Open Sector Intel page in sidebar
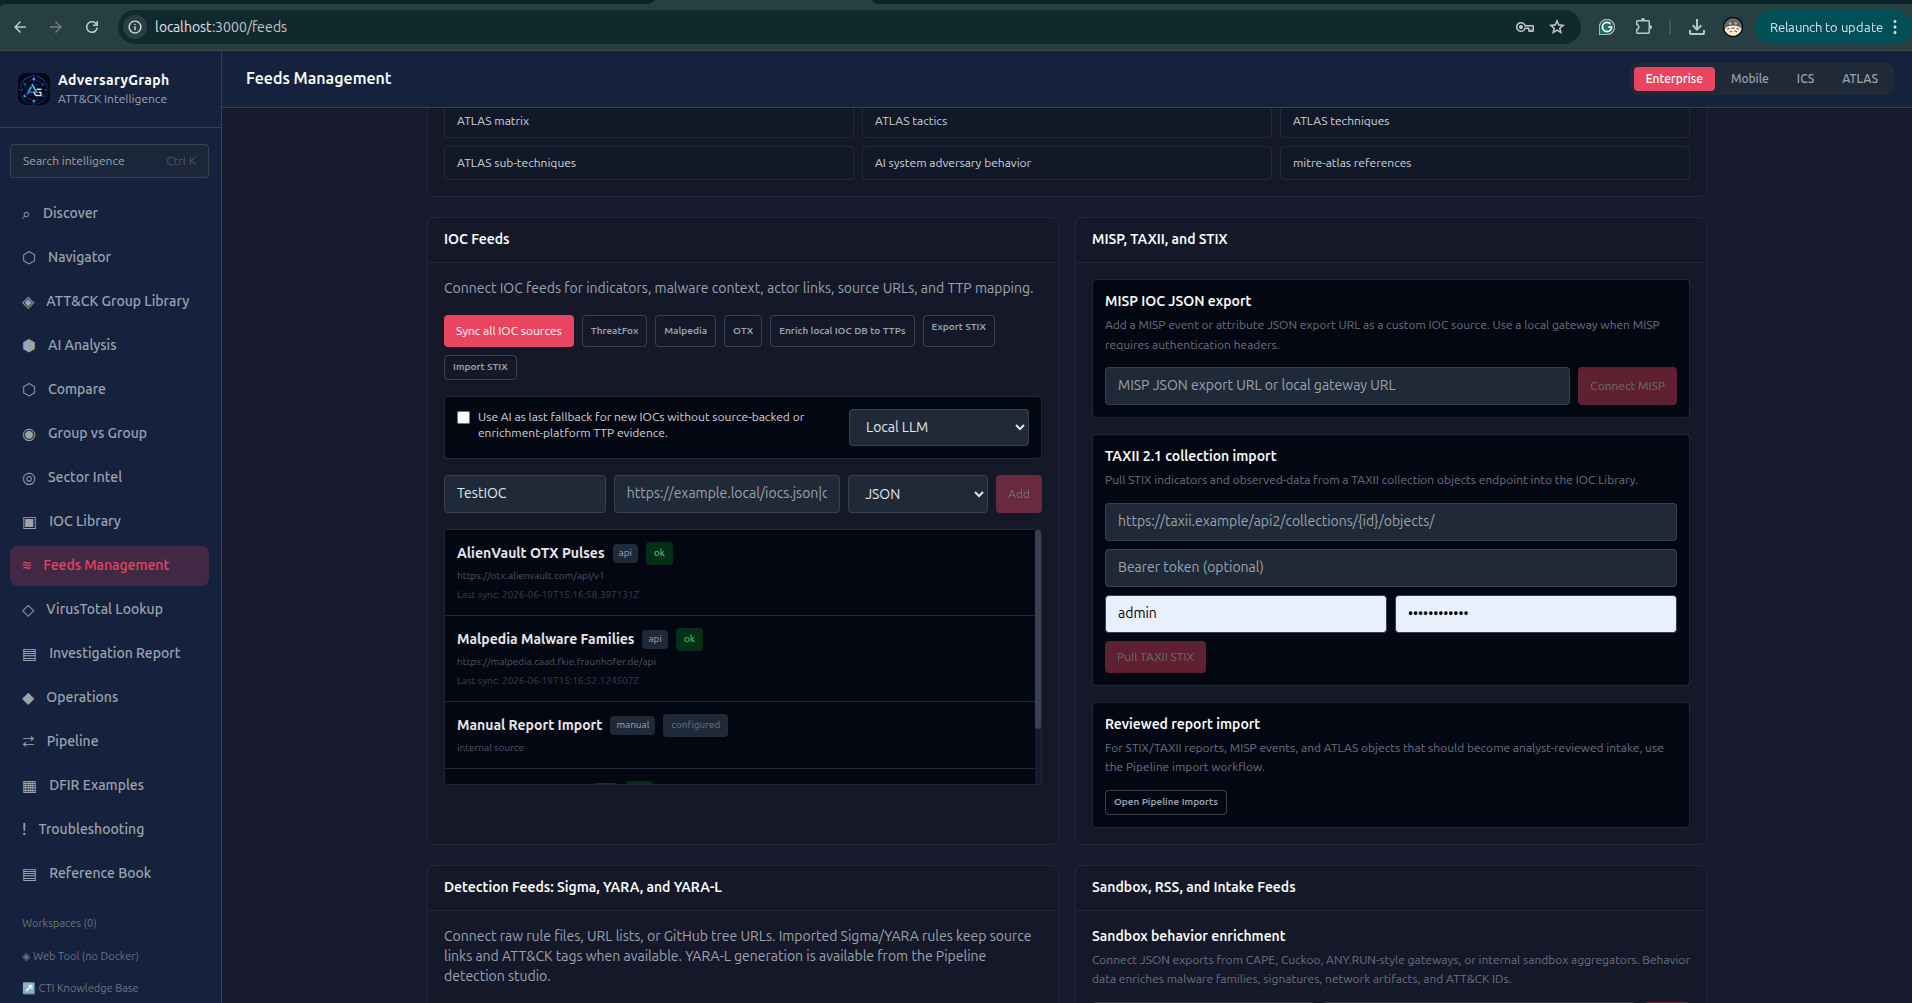 (x=109, y=478)
